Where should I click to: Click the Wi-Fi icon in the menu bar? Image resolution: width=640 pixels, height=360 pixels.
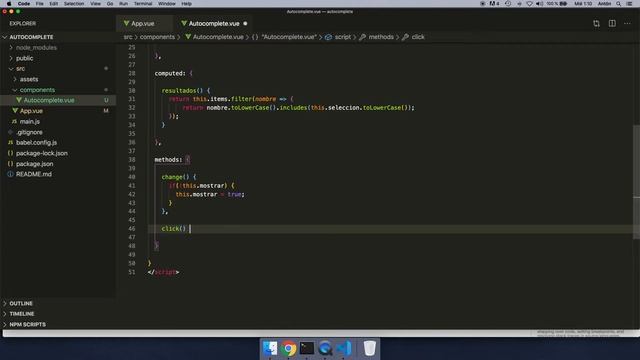pos(529,4)
